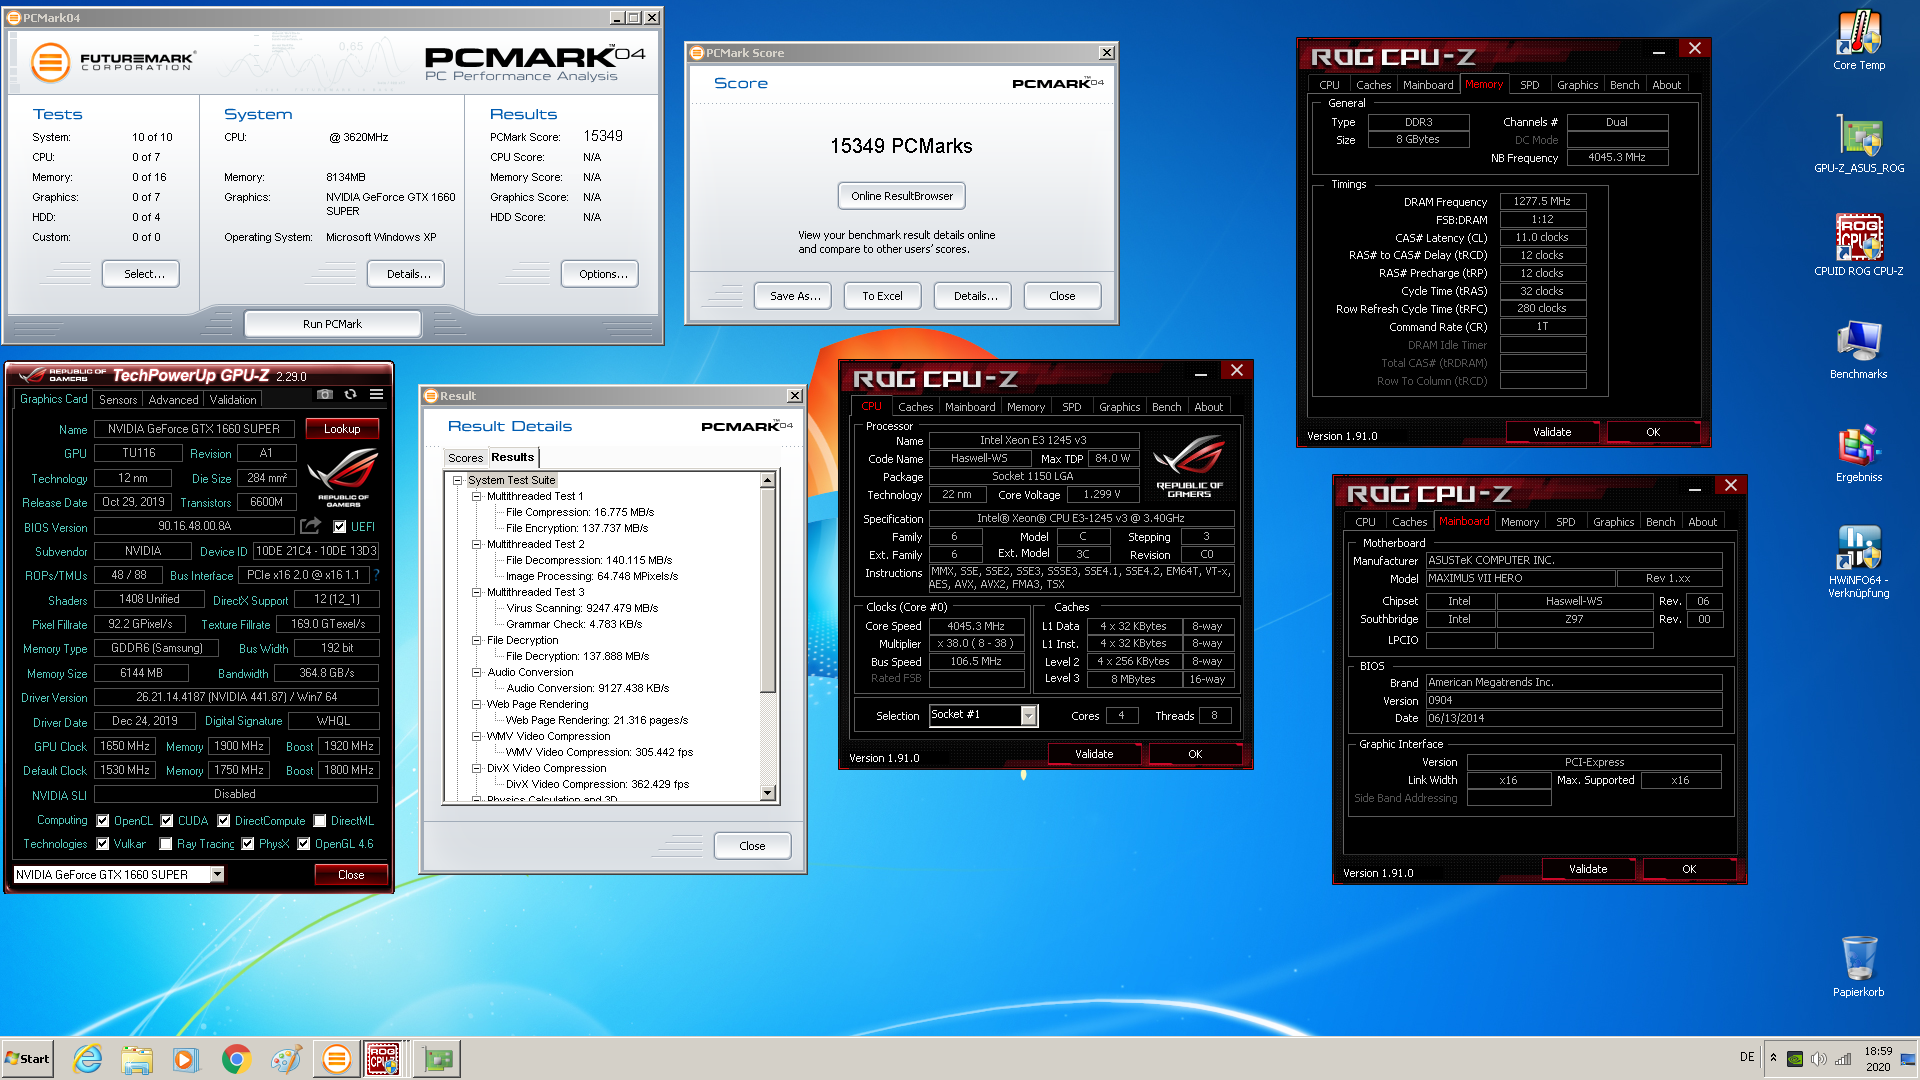
Task: Toggle the UEFI checkbox in GPU-Z
Action: (340, 527)
